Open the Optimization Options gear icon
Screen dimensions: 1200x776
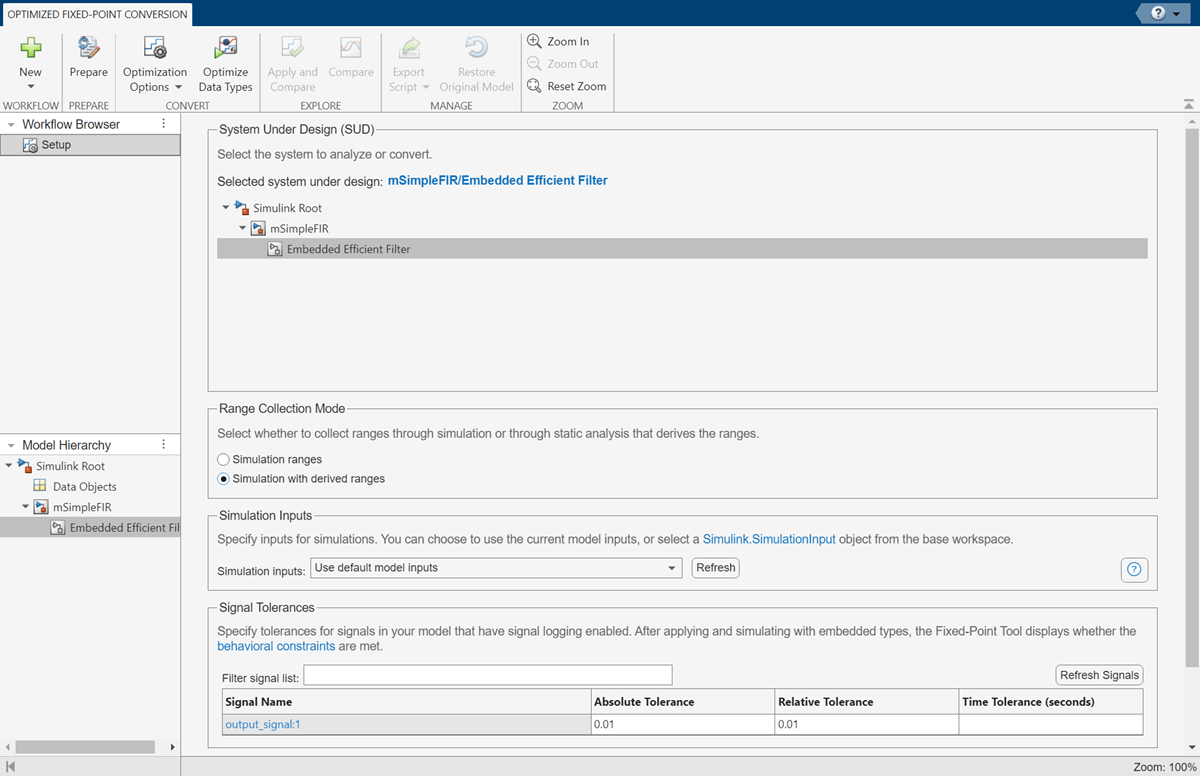click(x=154, y=48)
